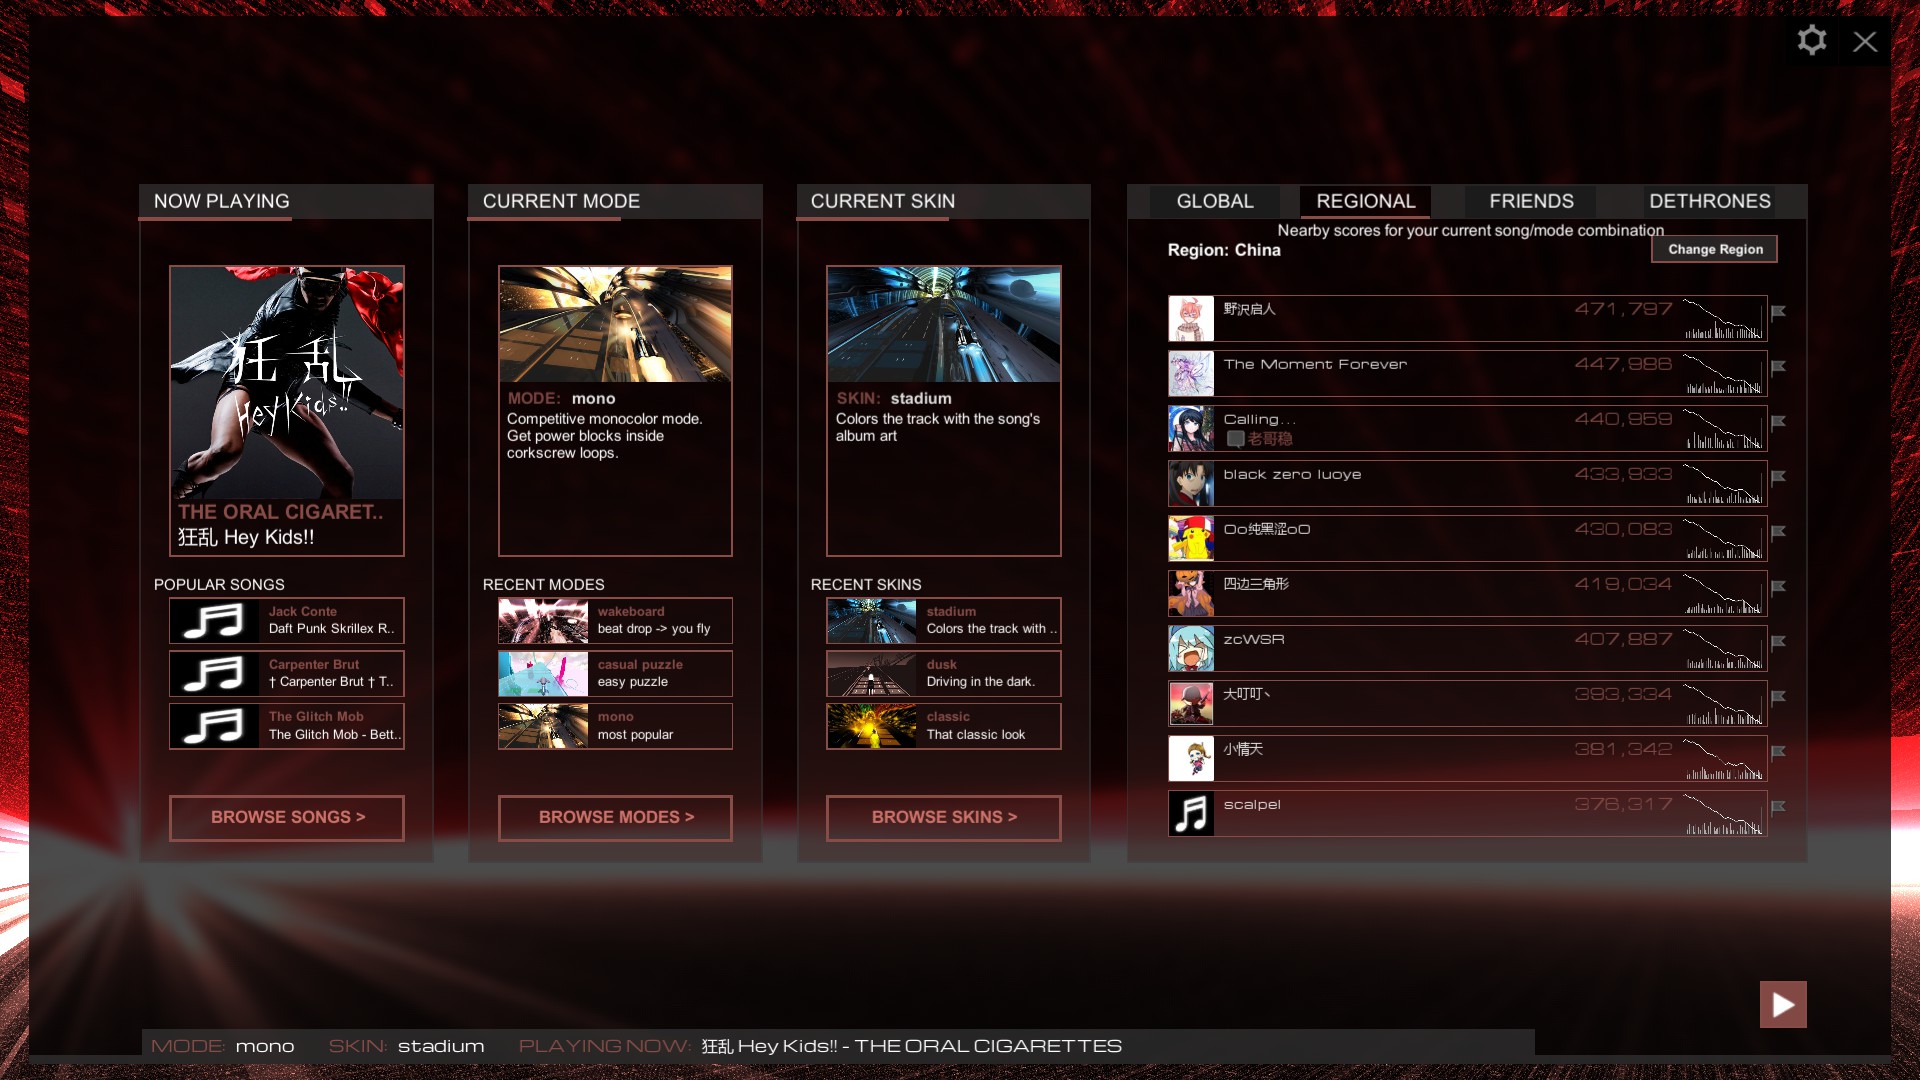This screenshot has height=1080, width=1920.
Task: Select the classic skin entry
Action: 943,726
